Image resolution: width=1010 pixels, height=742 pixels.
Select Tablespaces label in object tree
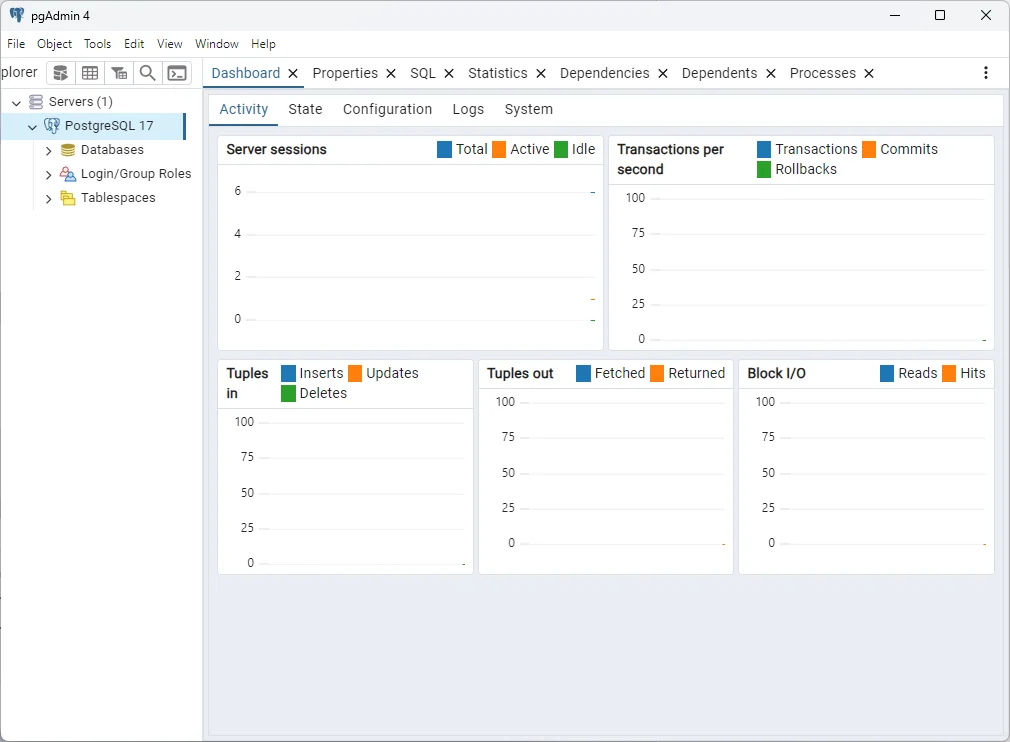(118, 198)
